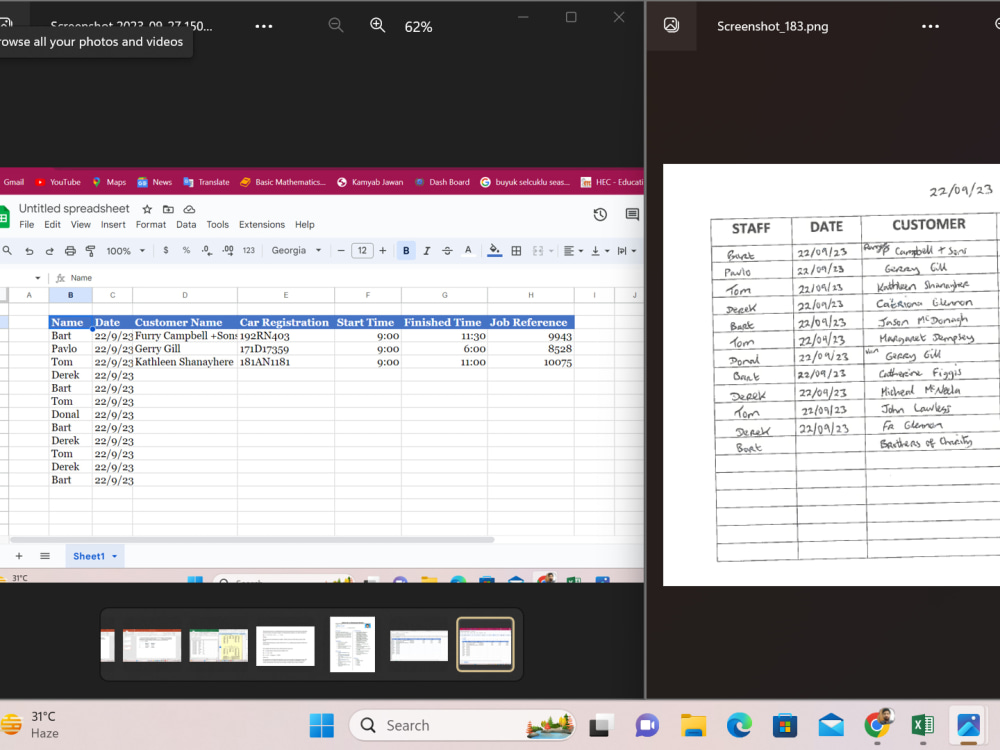
Task: Click the Windows Start button
Action: (x=321, y=725)
